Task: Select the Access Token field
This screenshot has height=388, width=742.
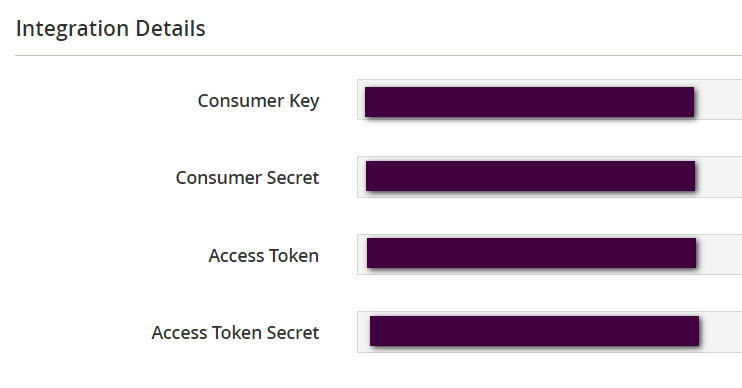Action: click(549, 255)
